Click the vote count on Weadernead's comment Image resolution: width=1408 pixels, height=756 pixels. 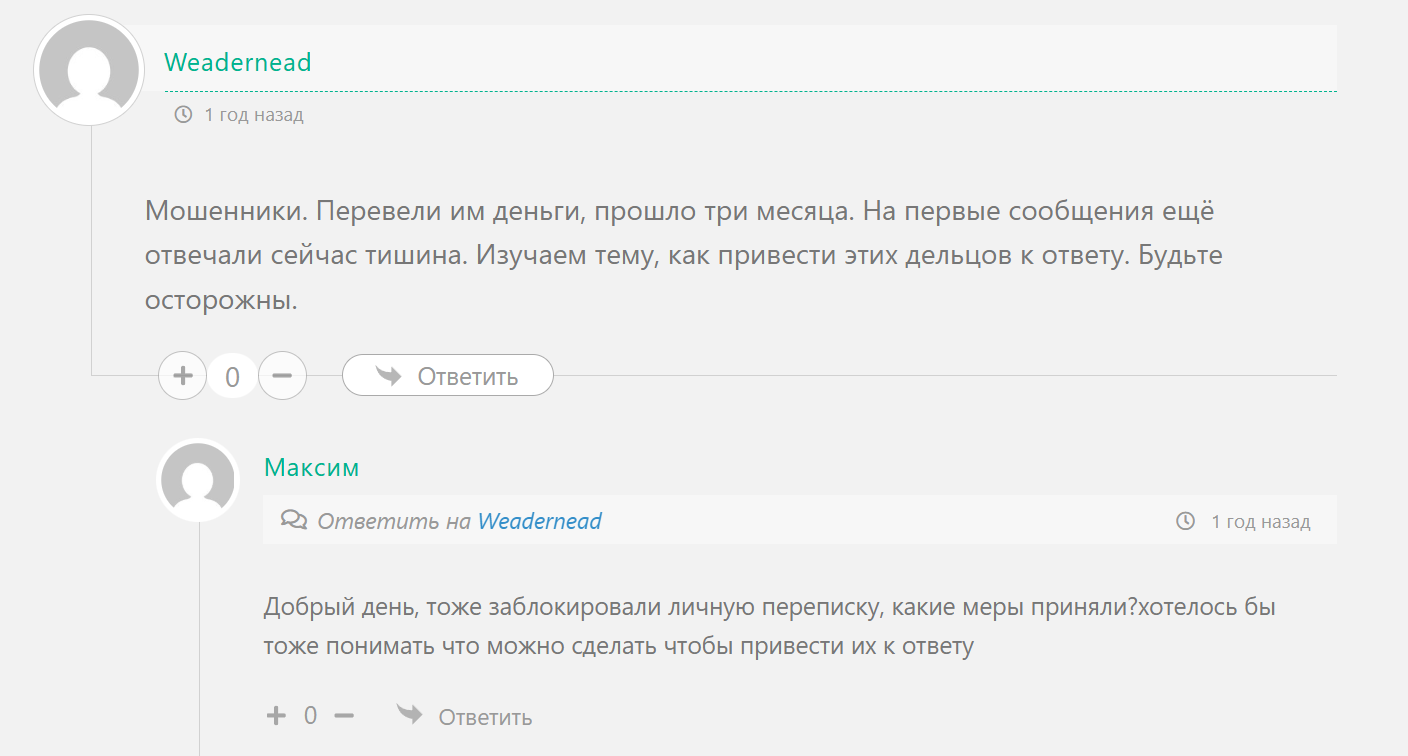pyautogui.click(x=232, y=377)
